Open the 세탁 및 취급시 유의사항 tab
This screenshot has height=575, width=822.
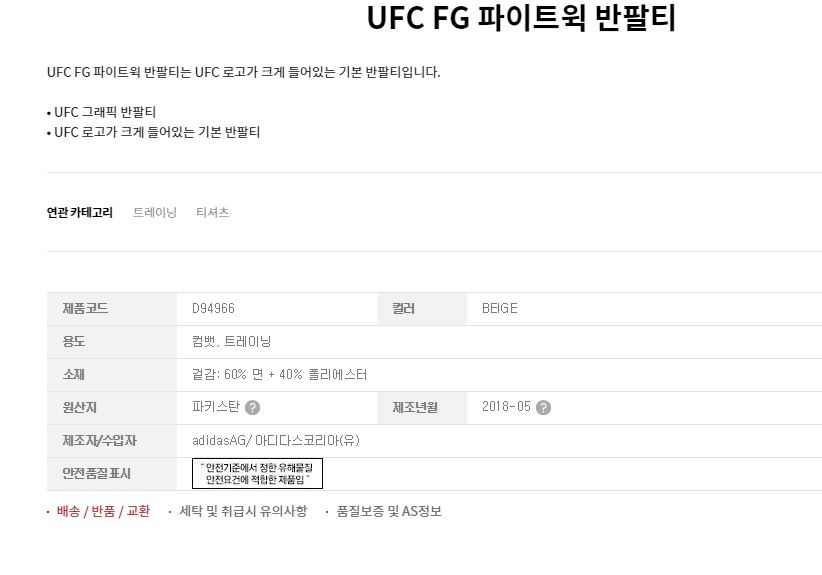coord(243,512)
